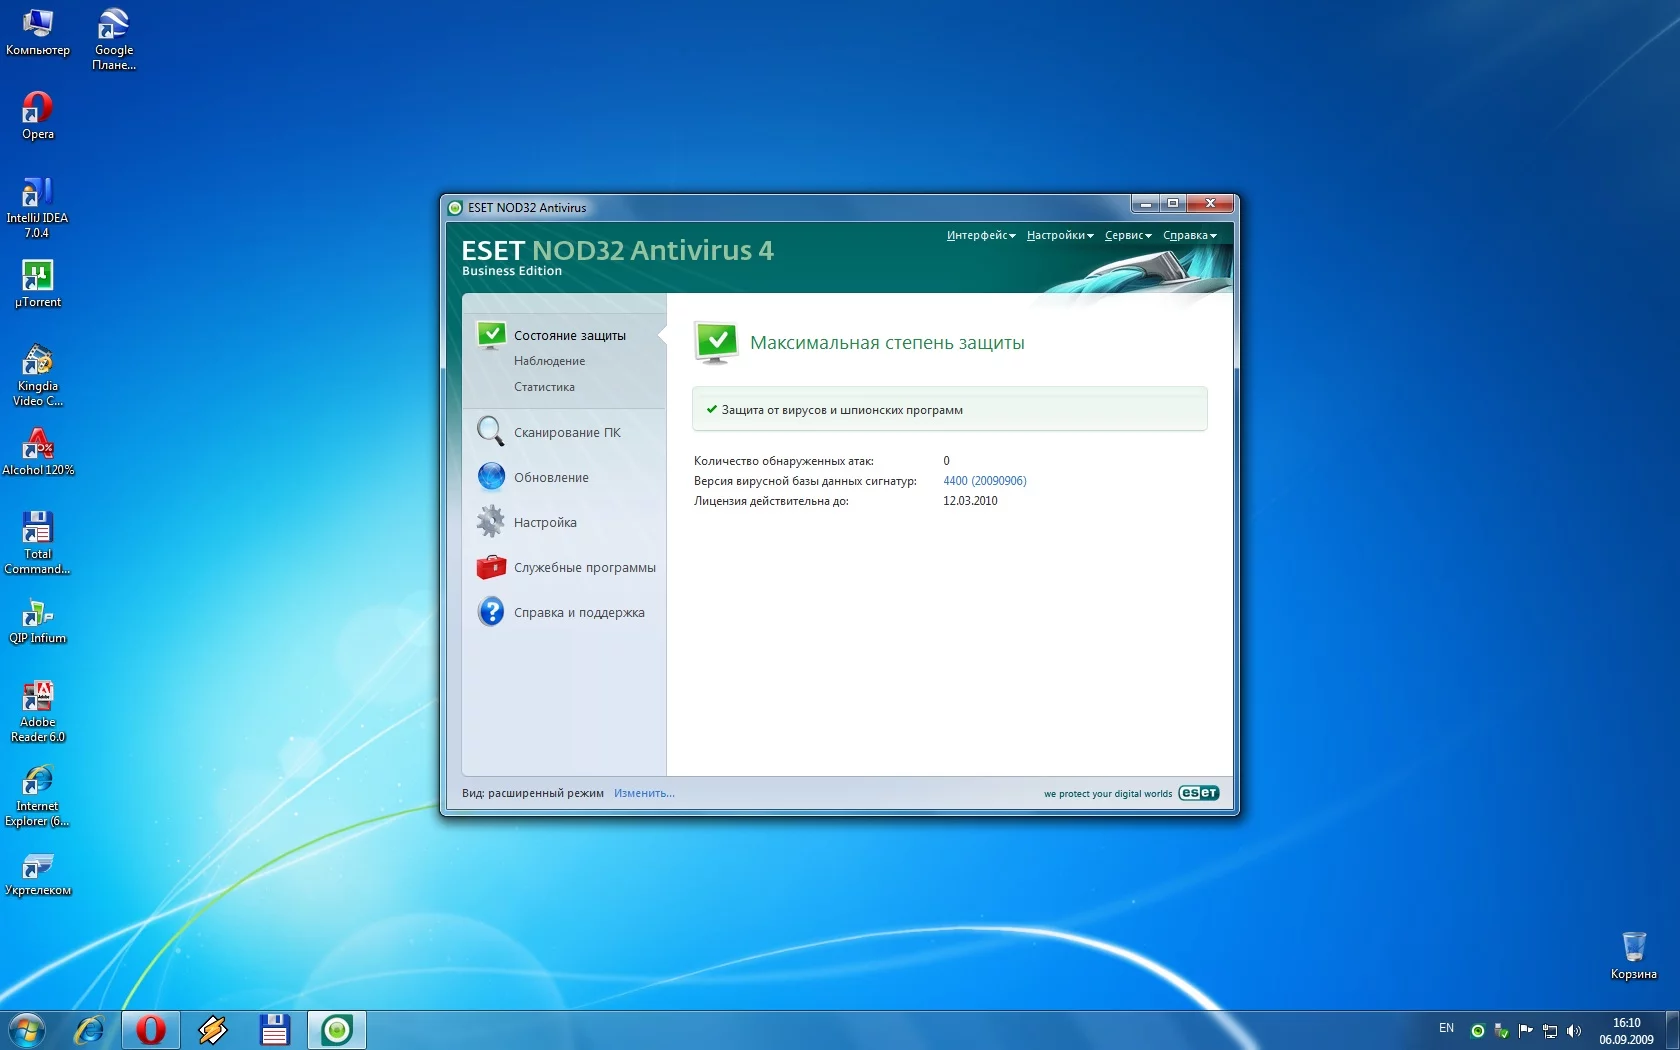Open the Статистика sub-item
1680x1050 pixels.
point(544,387)
